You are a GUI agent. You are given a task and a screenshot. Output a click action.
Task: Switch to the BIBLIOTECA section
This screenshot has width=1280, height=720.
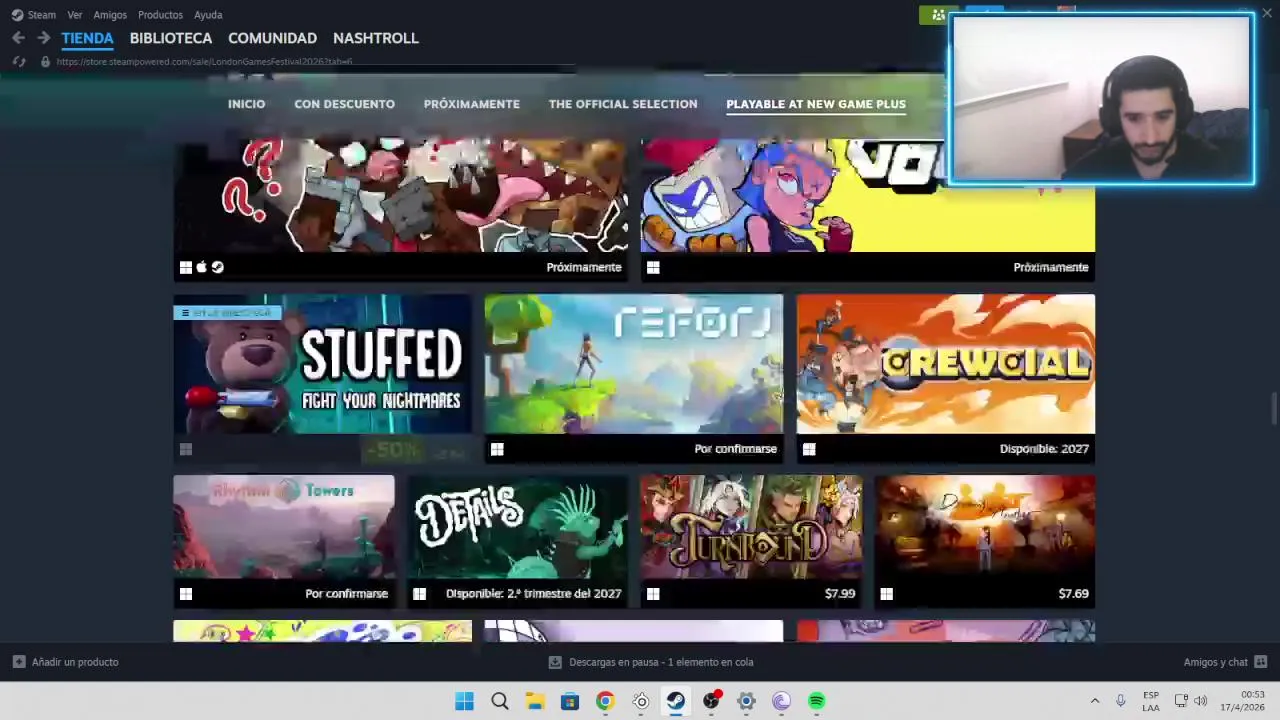tap(171, 38)
